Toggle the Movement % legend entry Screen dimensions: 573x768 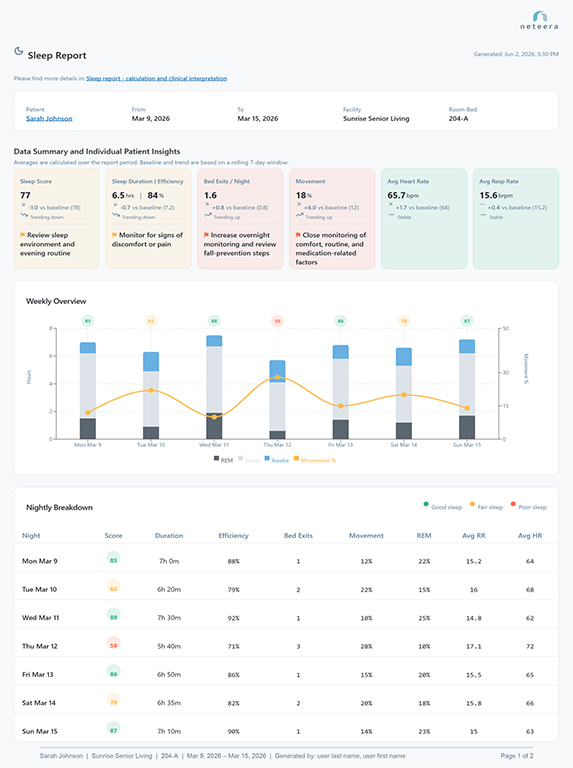[315, 460]
